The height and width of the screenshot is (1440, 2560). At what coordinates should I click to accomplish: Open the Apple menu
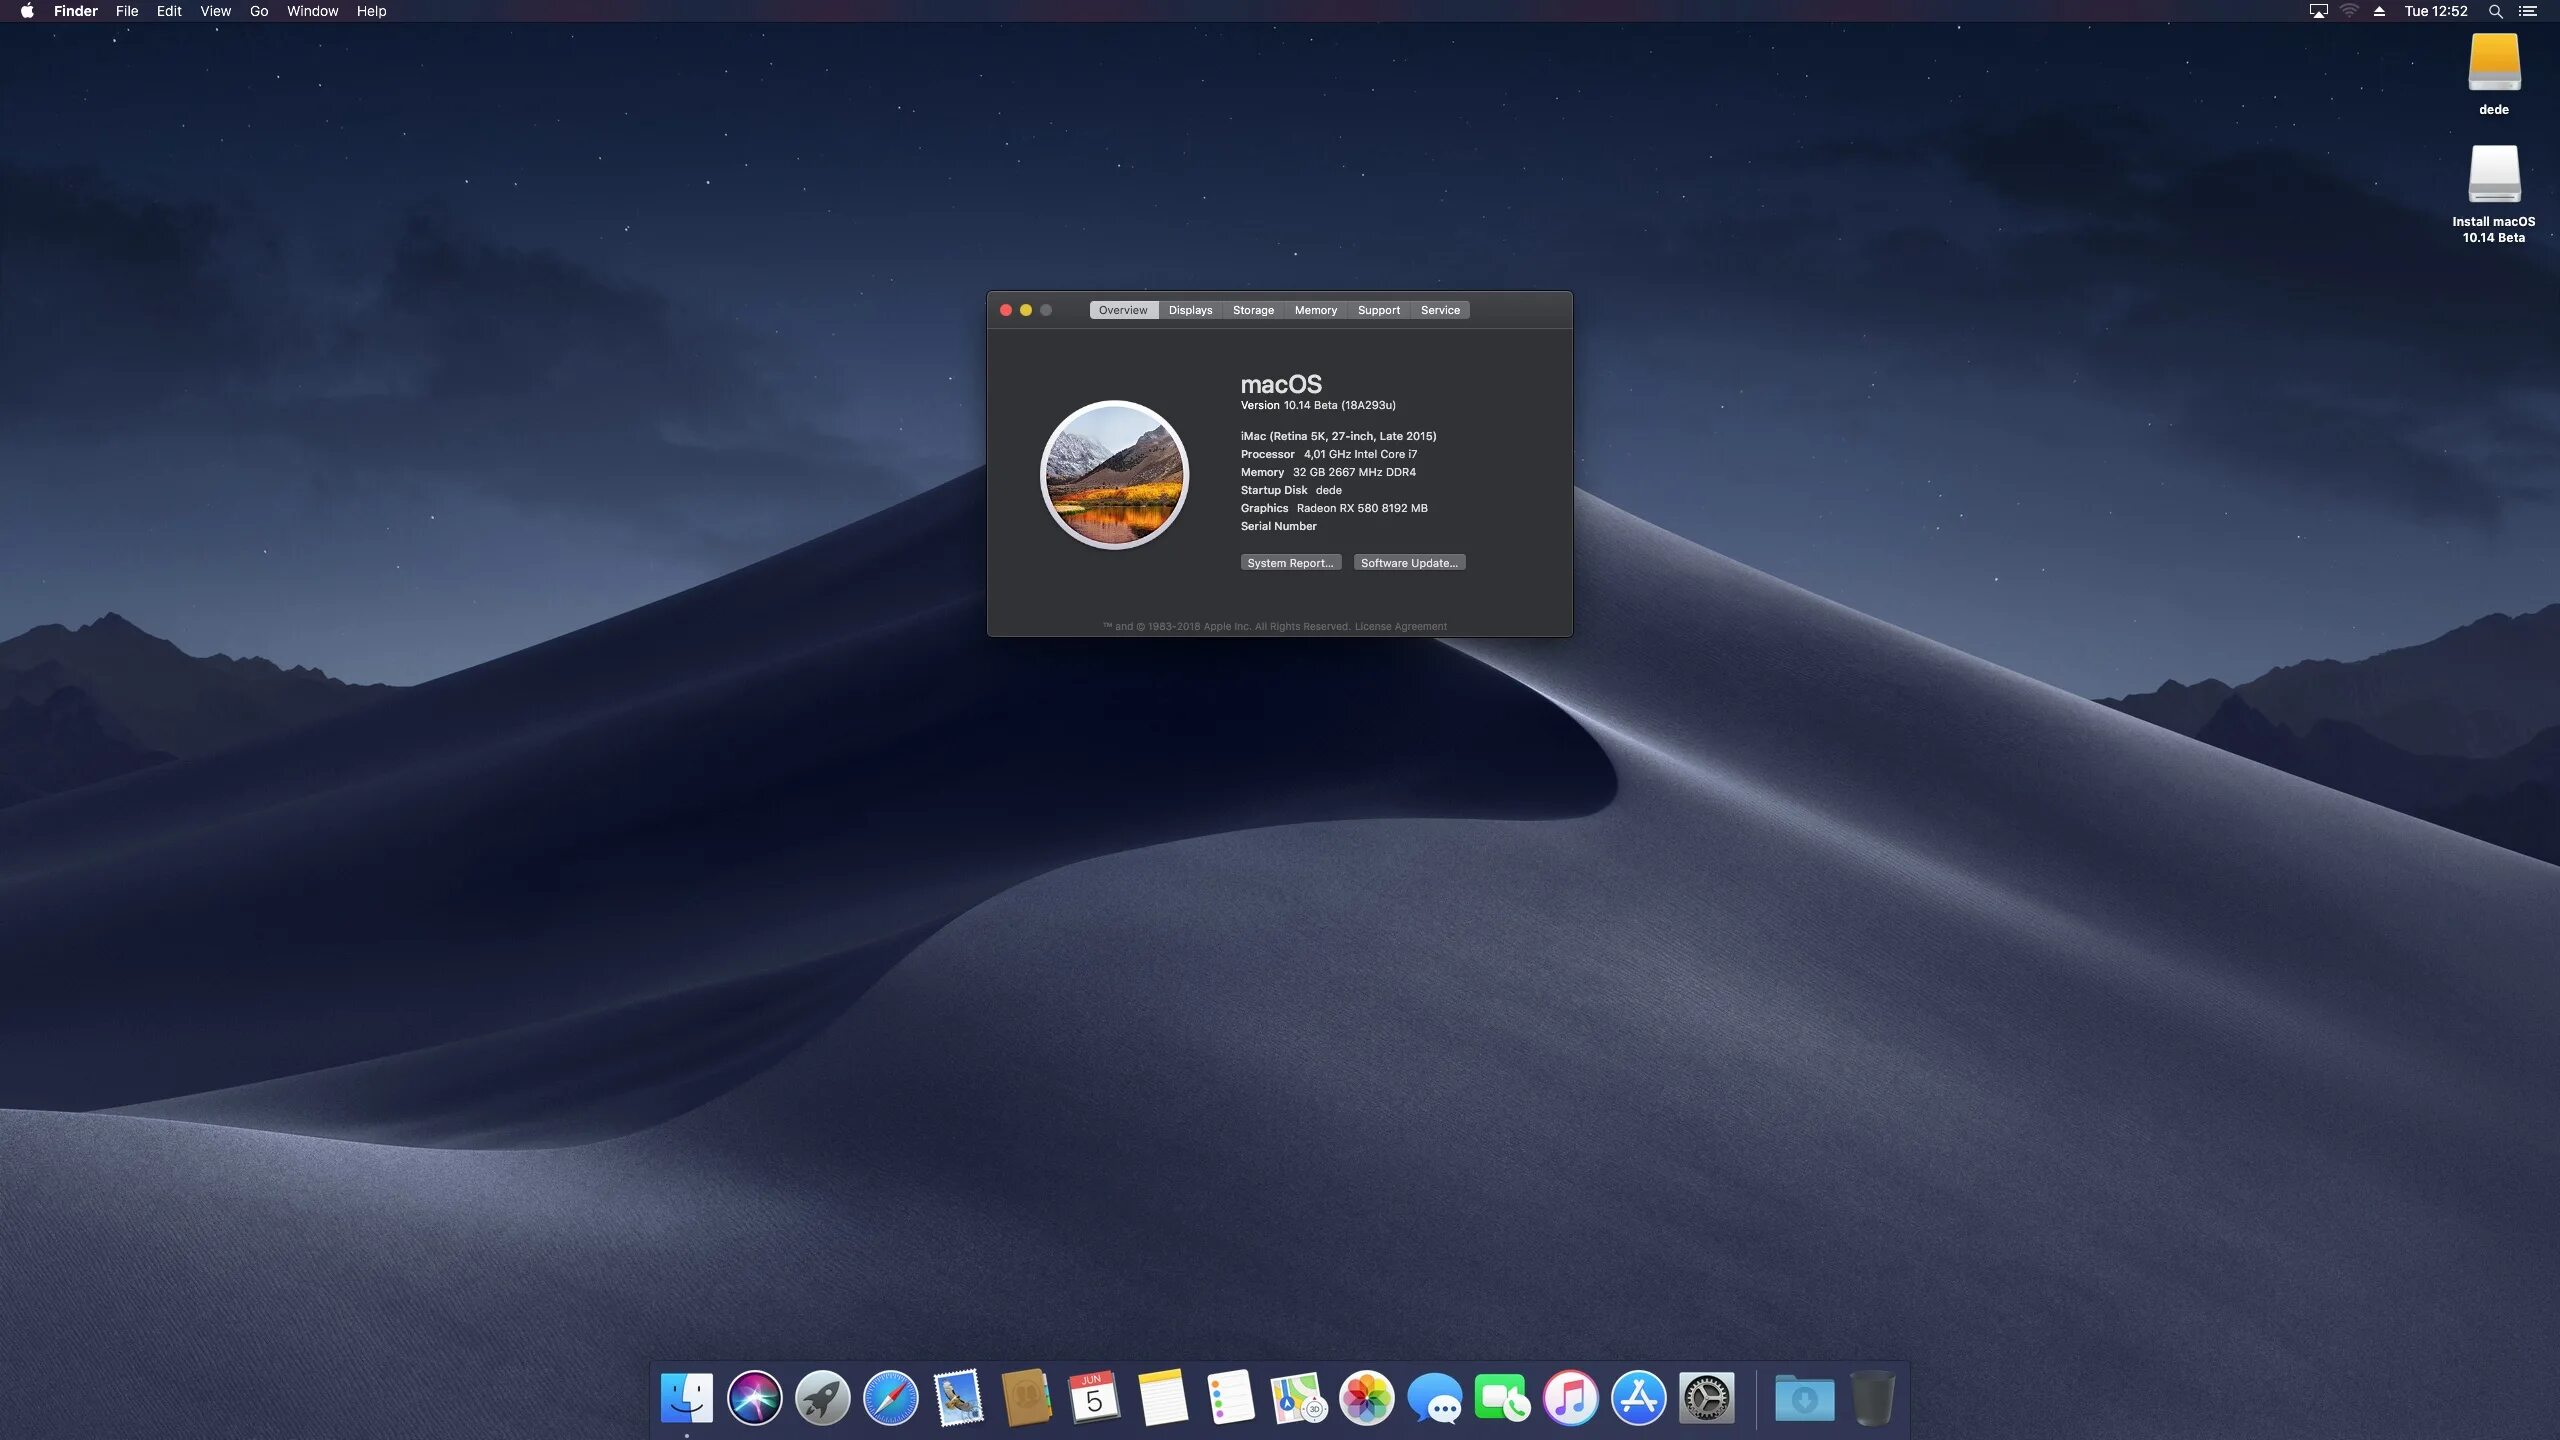click(27, 11)
